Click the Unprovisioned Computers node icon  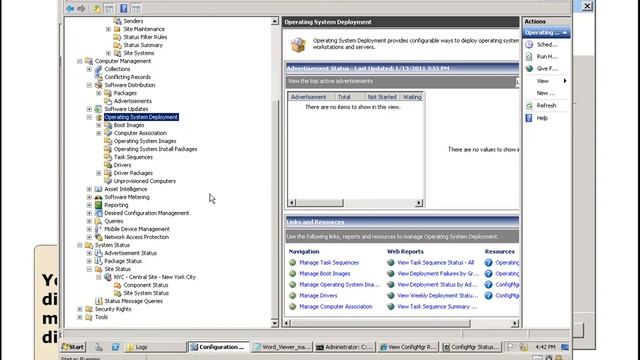tap(108, 181)
